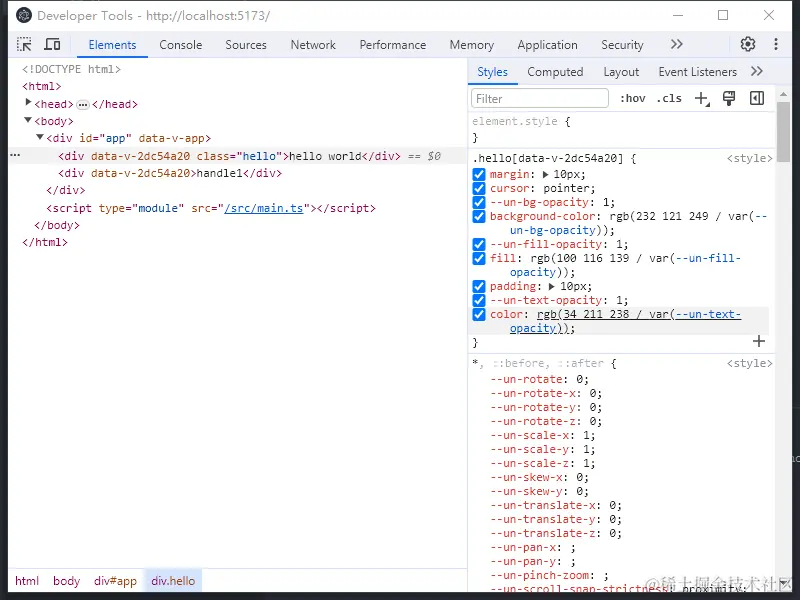The height and width of the screenshot is (600, 800).
Task: Switch to the Elements tab
Action: coord(112,45)
